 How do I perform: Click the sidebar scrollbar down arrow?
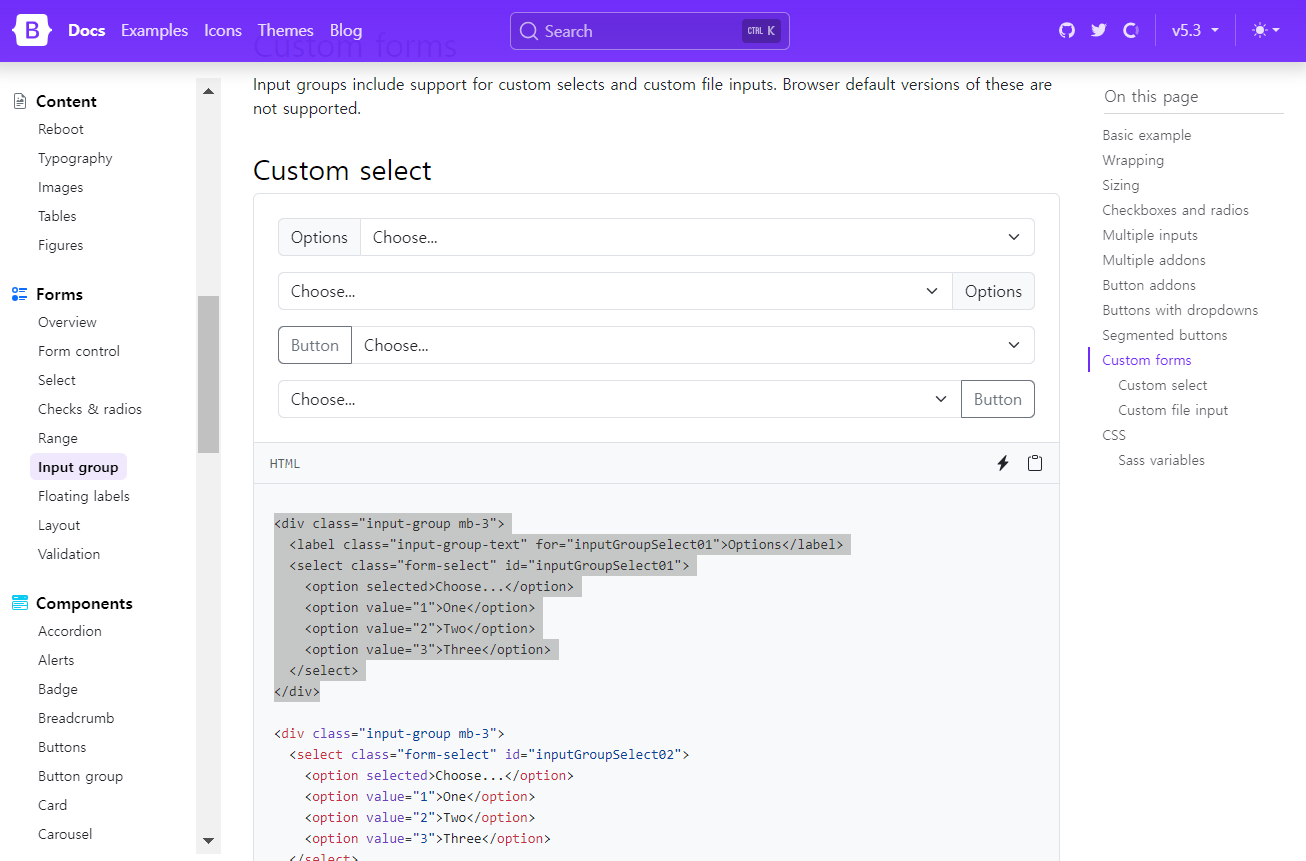(208, 841)
